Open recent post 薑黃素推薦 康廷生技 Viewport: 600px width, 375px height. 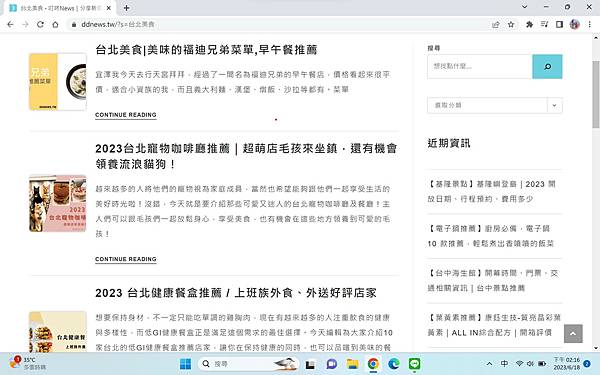click(x=494, y=325)
